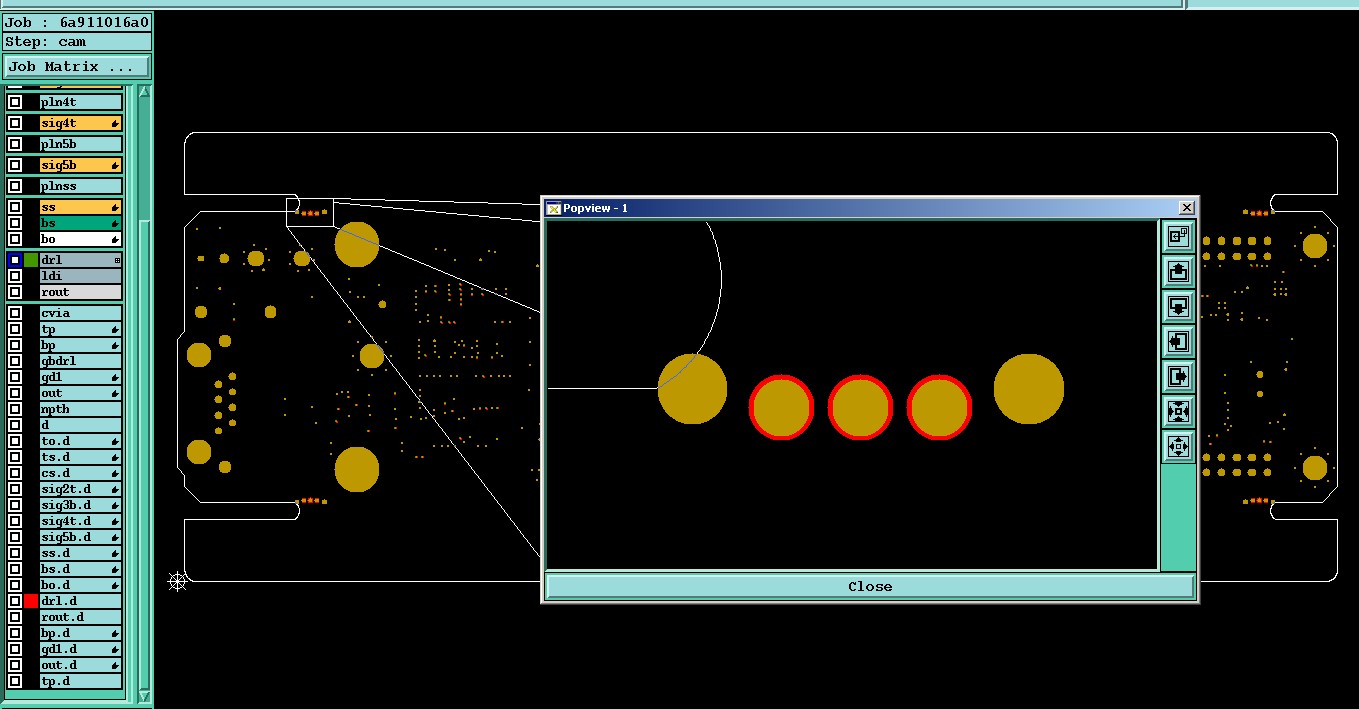Select the bs layer row

[x=80, y=223]
